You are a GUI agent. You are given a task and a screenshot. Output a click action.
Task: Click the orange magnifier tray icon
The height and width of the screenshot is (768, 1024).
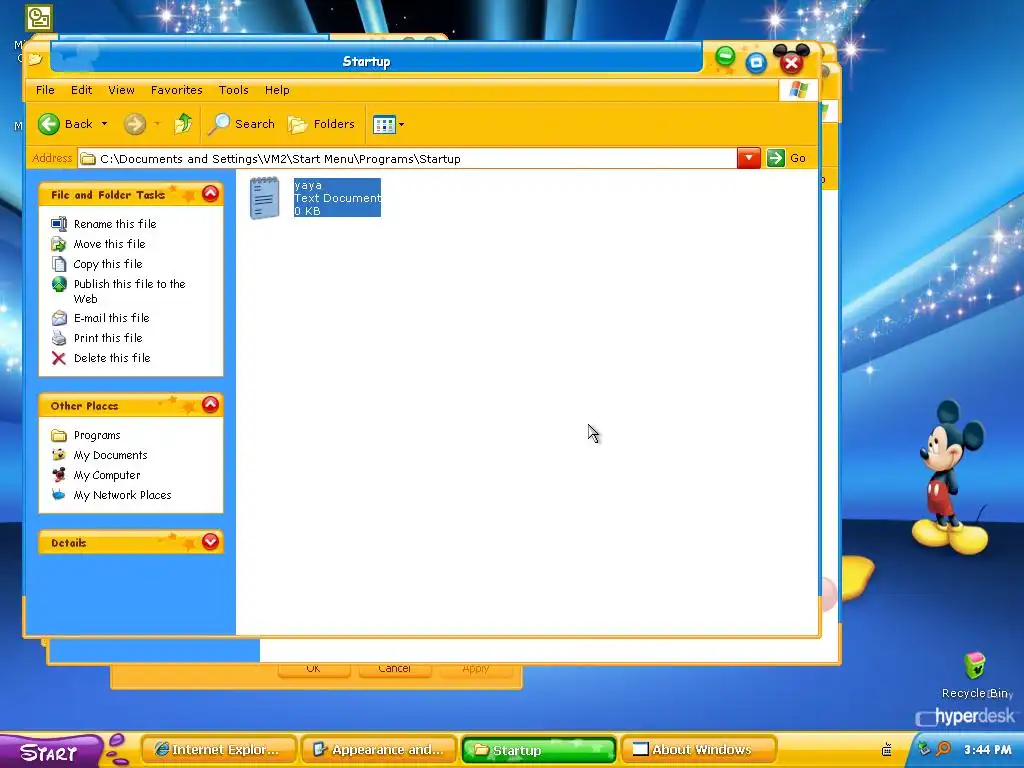coord(943,749)
